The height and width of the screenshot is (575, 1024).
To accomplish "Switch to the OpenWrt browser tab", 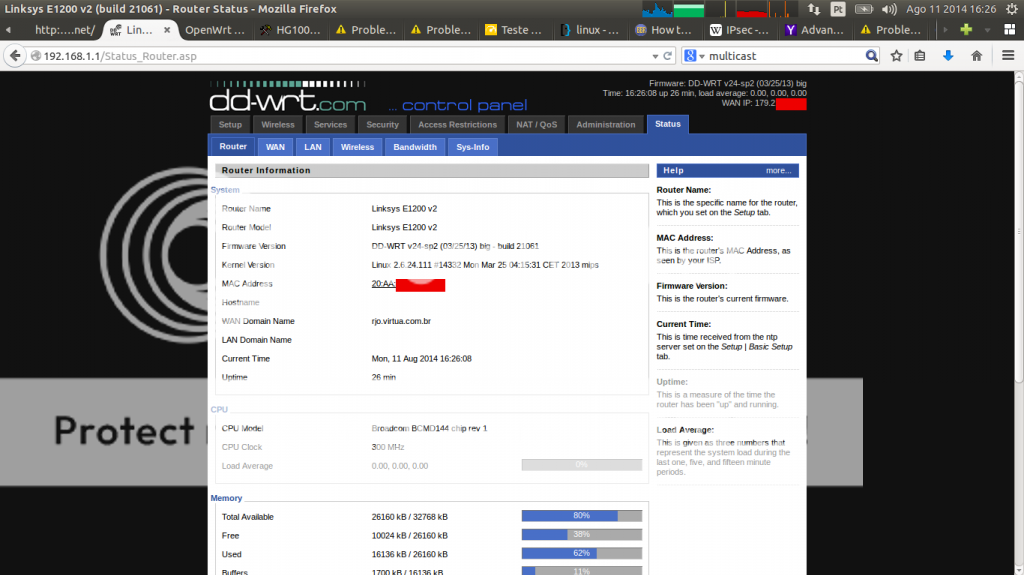I will (215, 30).
